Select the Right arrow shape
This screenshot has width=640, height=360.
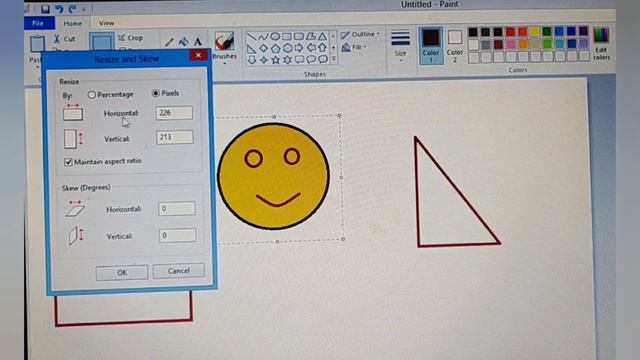pos(299,48)
